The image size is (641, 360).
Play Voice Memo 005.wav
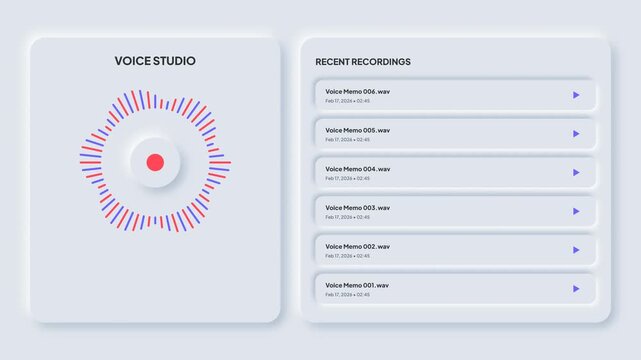coord(576,134)
